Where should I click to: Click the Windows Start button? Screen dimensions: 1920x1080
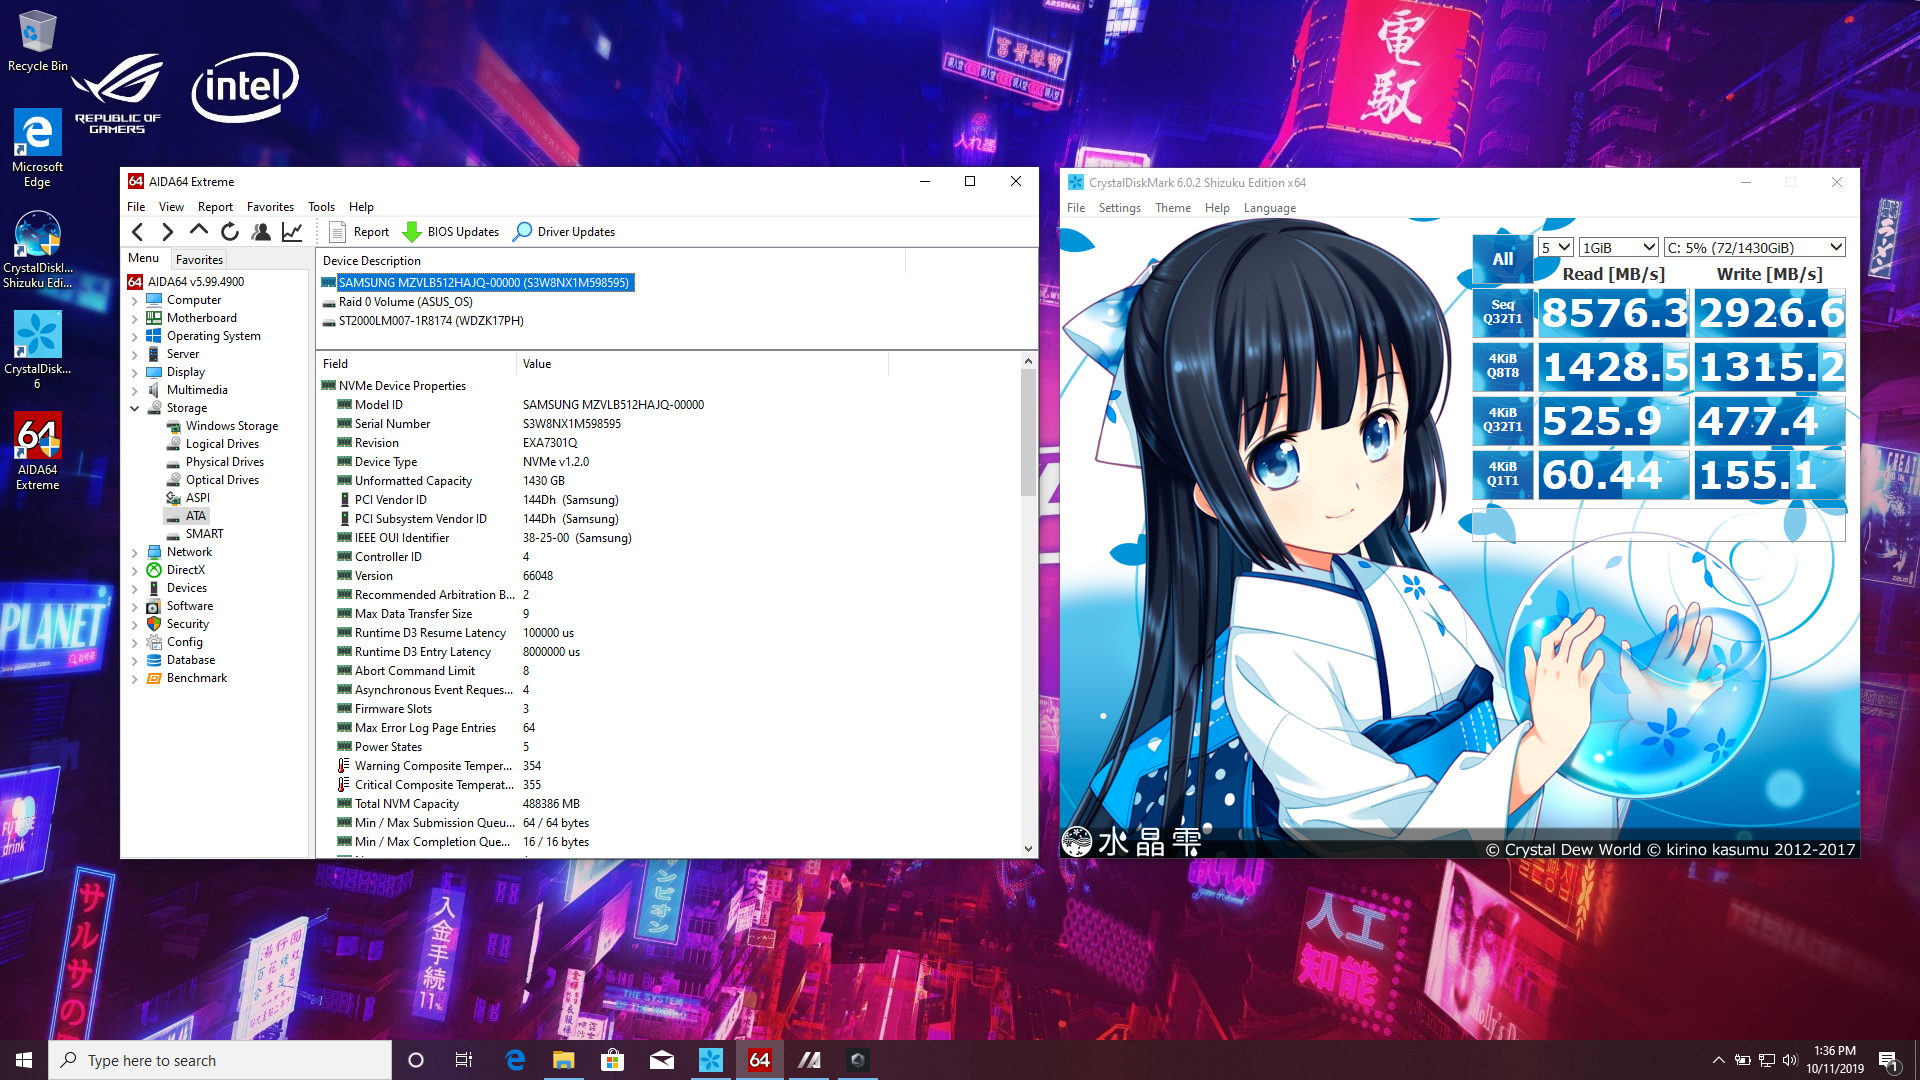(x=24, y=1060)
